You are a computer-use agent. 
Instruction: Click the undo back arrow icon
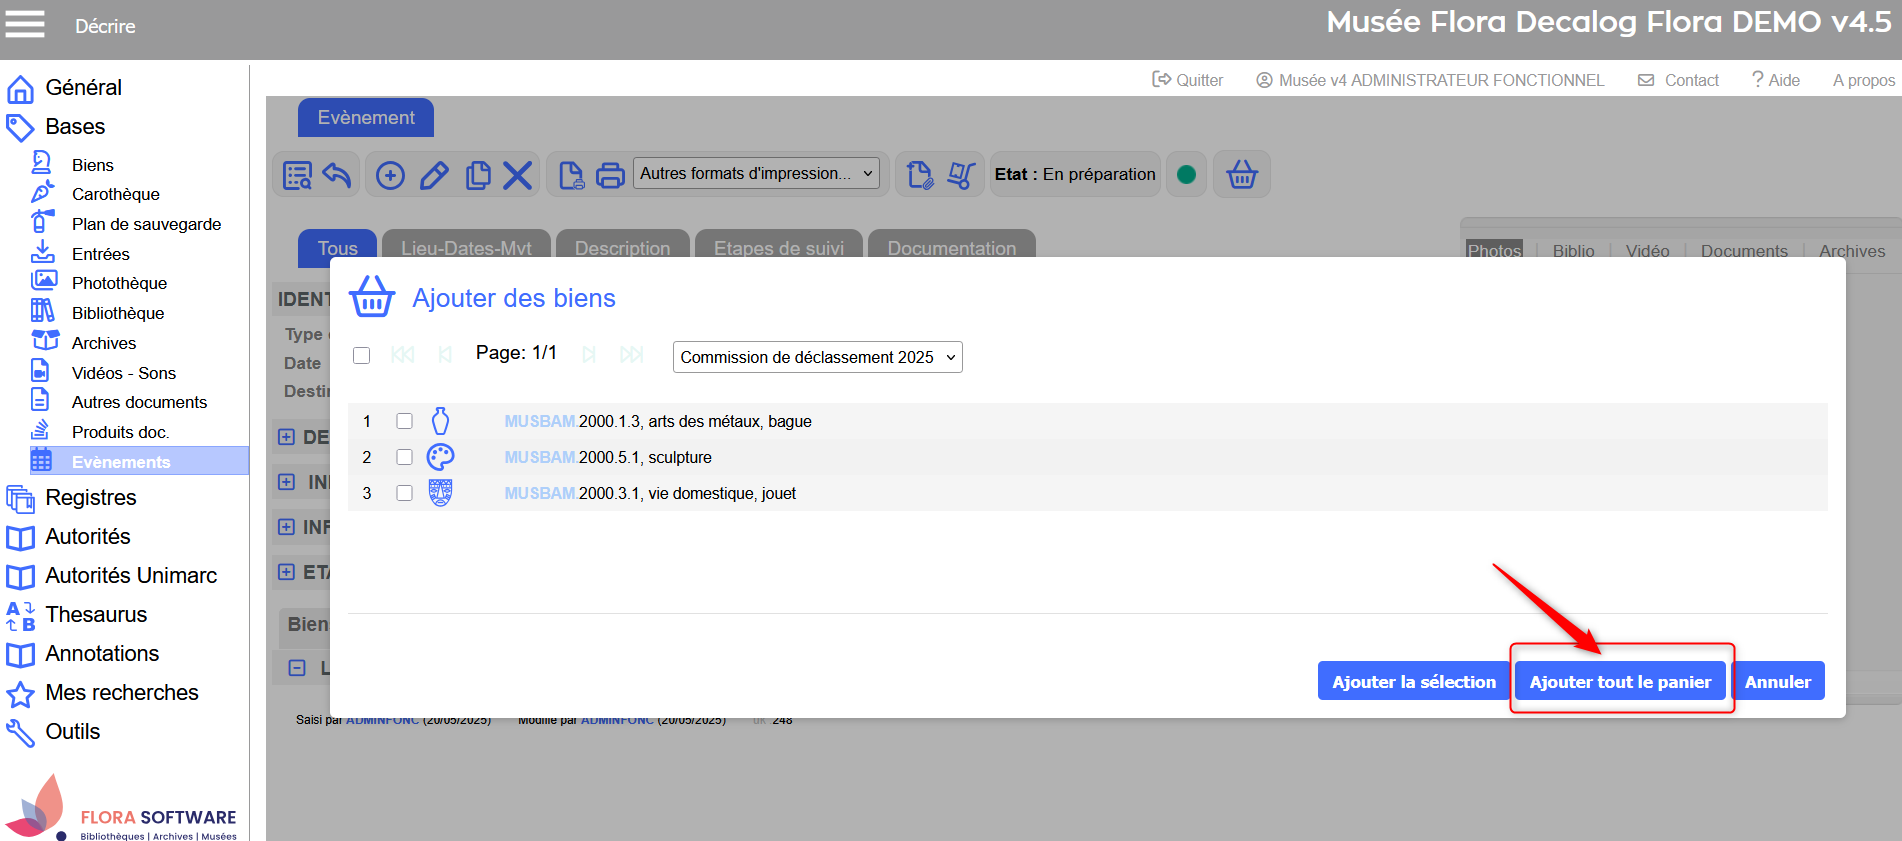(x=337, y=176)
